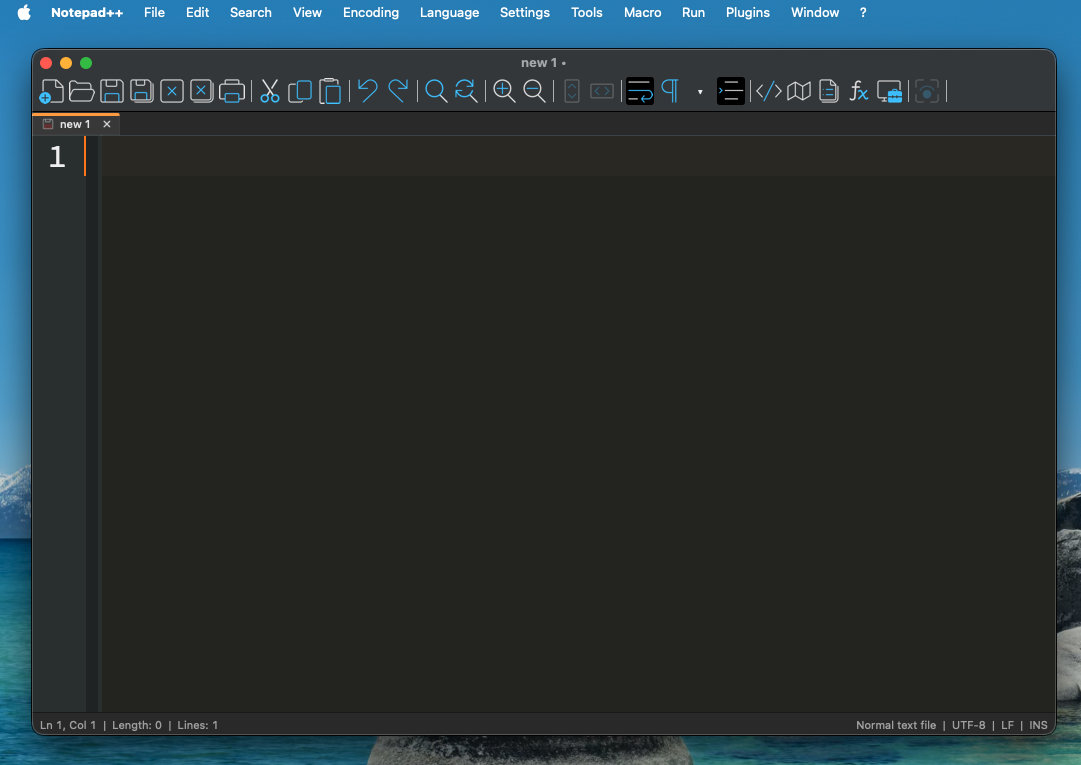The width and height of the screenshot is (1081, 765).
Task: Print the document via printer icon
Action: (232, 91)
